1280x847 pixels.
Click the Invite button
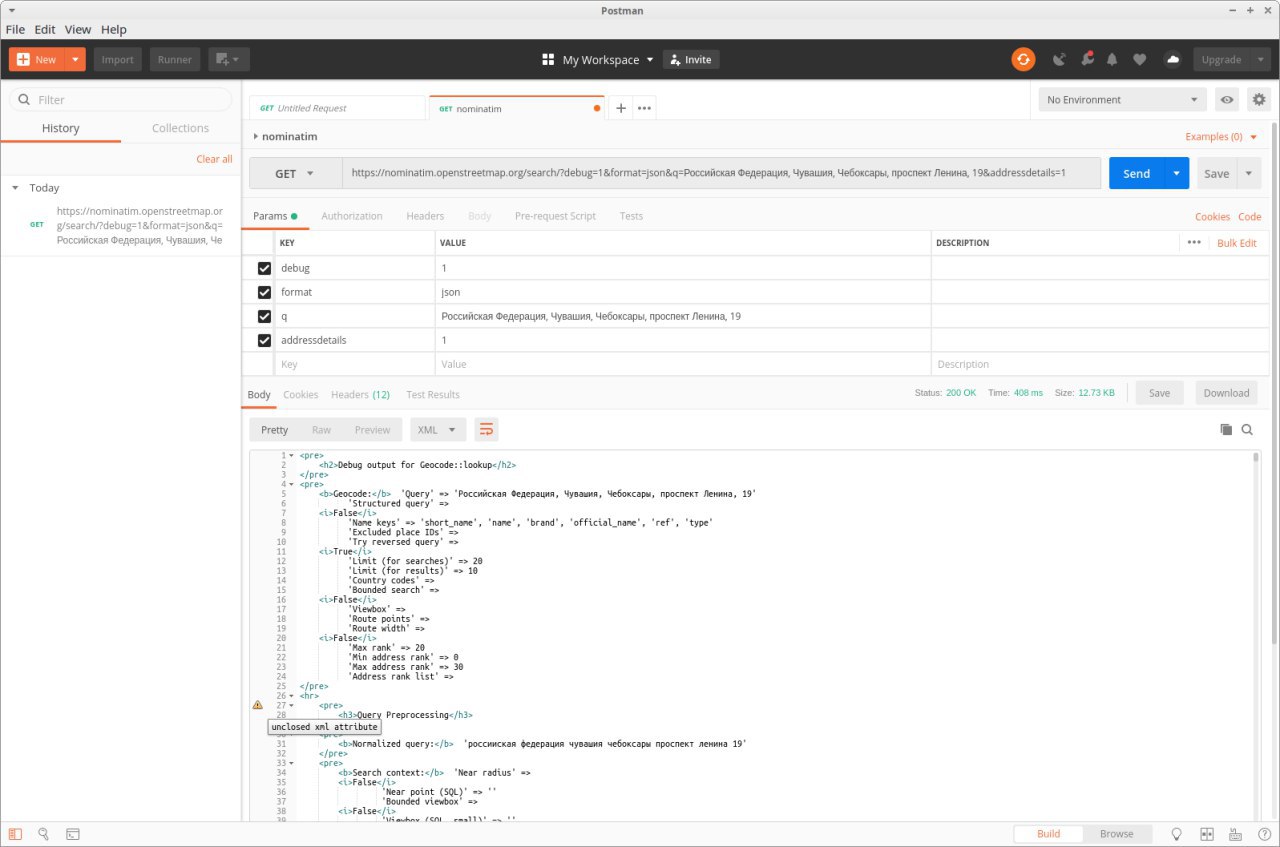[x=691, y=60]
